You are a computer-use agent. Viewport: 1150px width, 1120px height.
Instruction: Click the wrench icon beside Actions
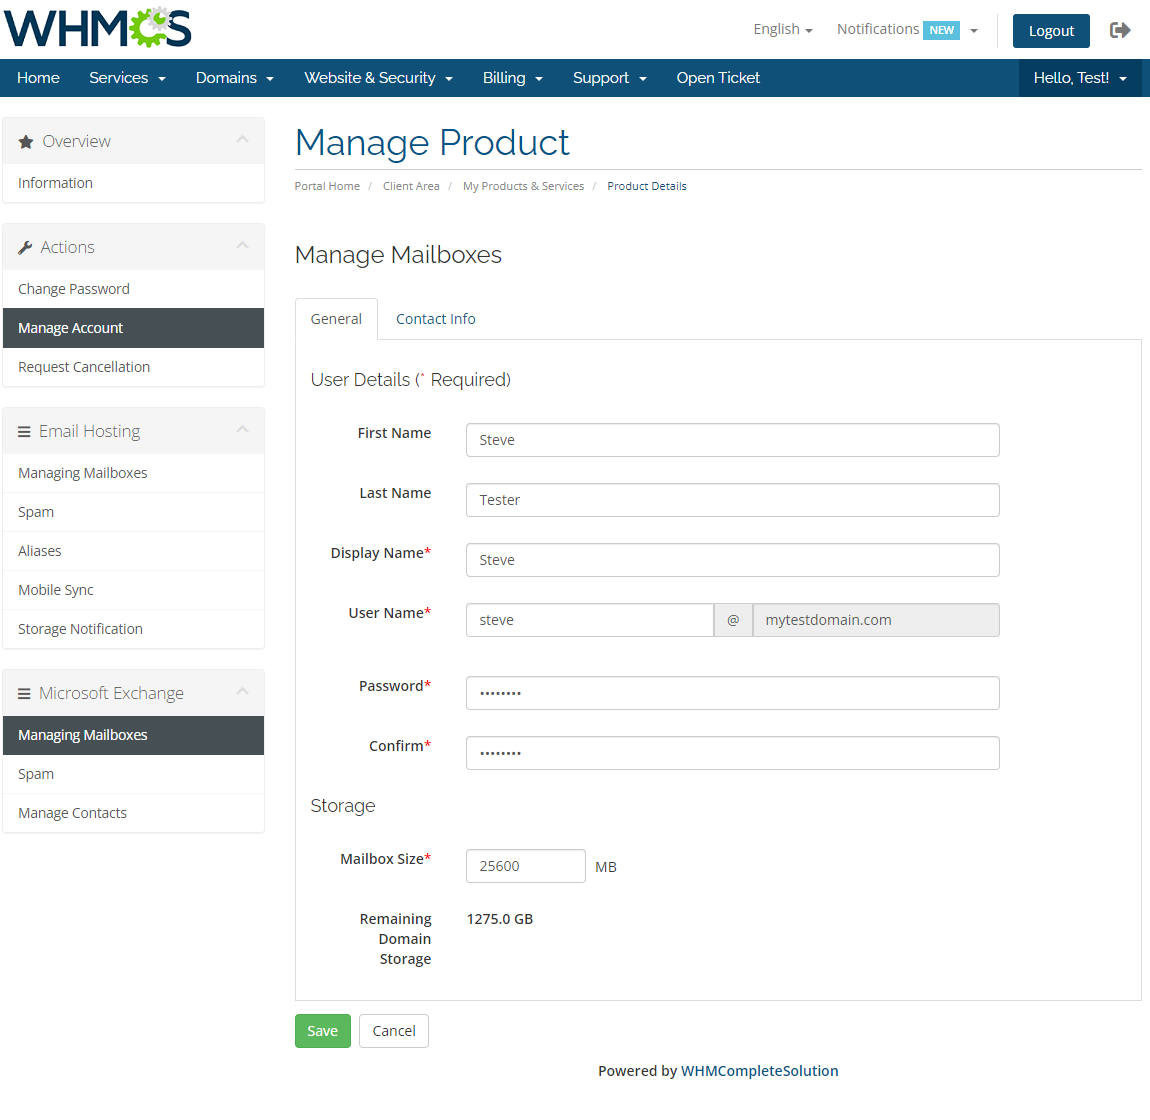click(25, 247)
